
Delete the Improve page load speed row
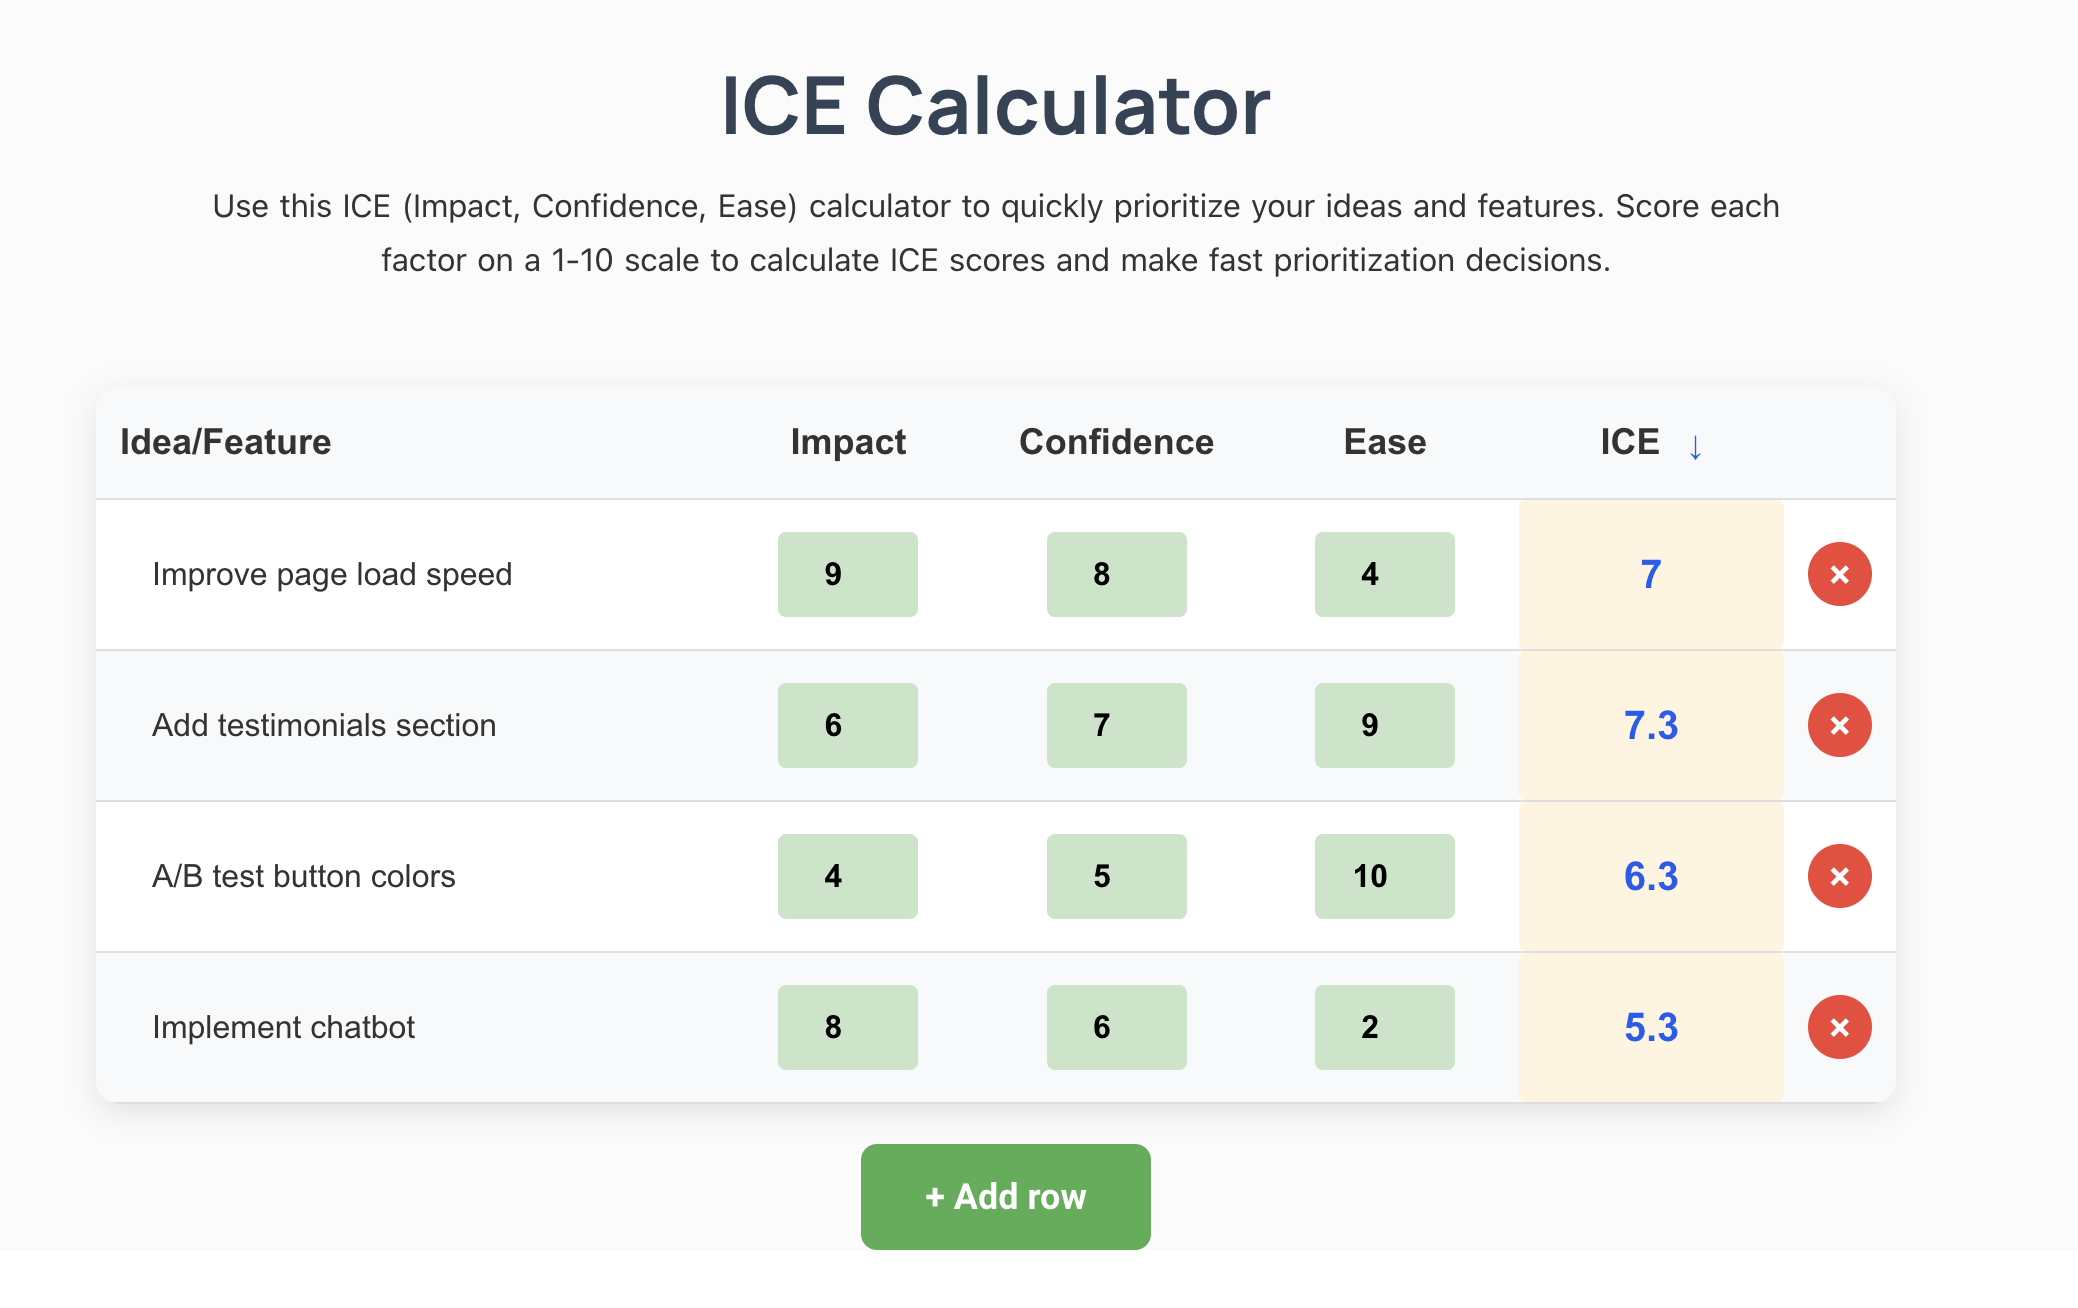pos(1839,574)
